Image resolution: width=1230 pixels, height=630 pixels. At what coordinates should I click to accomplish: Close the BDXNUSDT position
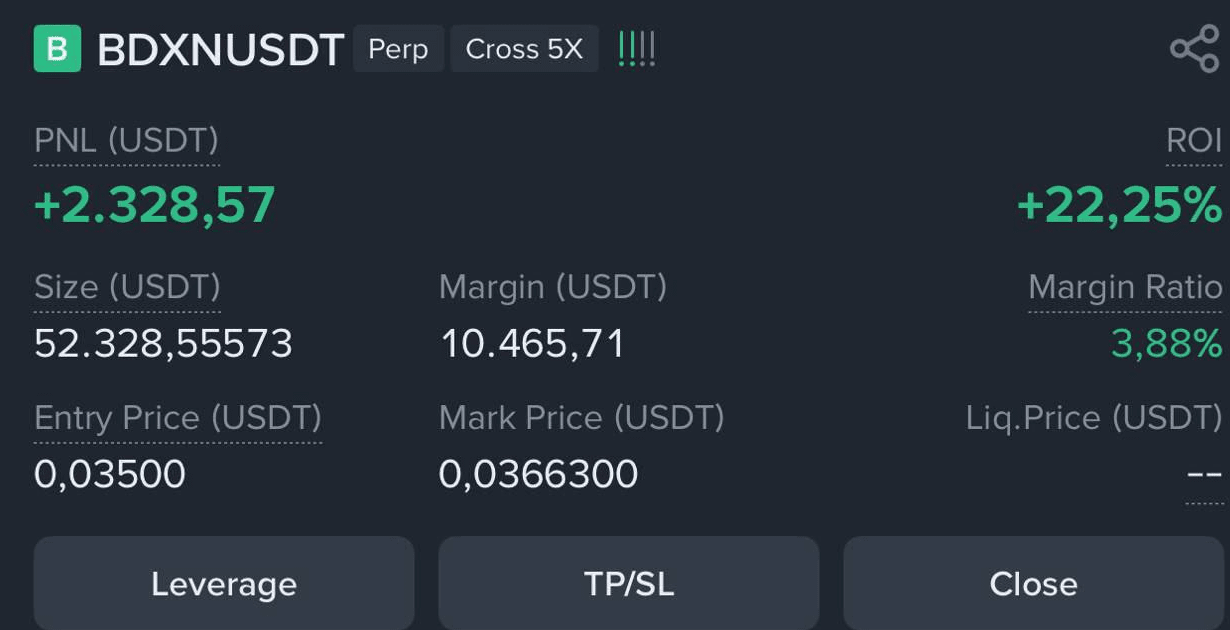pyautogui.click(x=1034, y=584)
